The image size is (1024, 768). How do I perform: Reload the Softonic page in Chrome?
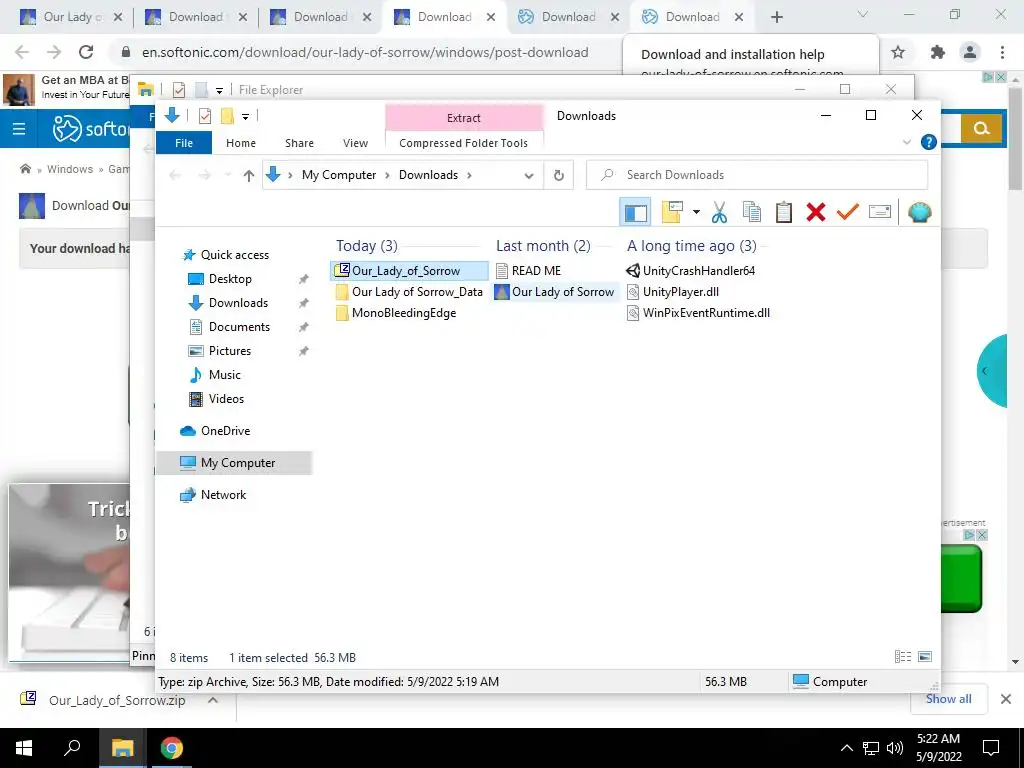[x=86, y=52]
